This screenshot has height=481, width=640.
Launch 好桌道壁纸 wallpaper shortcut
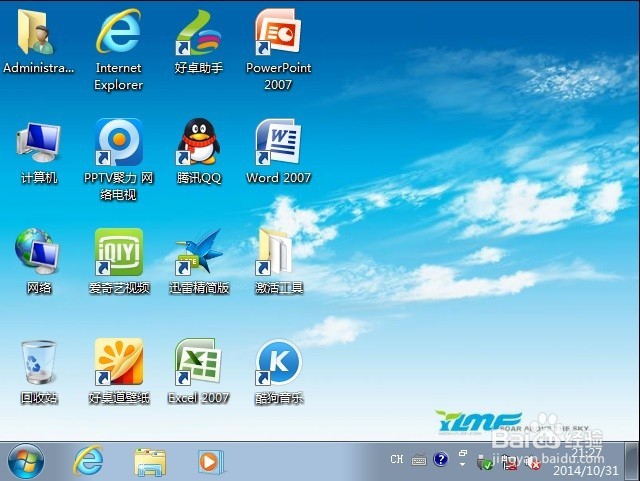pyautogui.click(x=119, y=362)
